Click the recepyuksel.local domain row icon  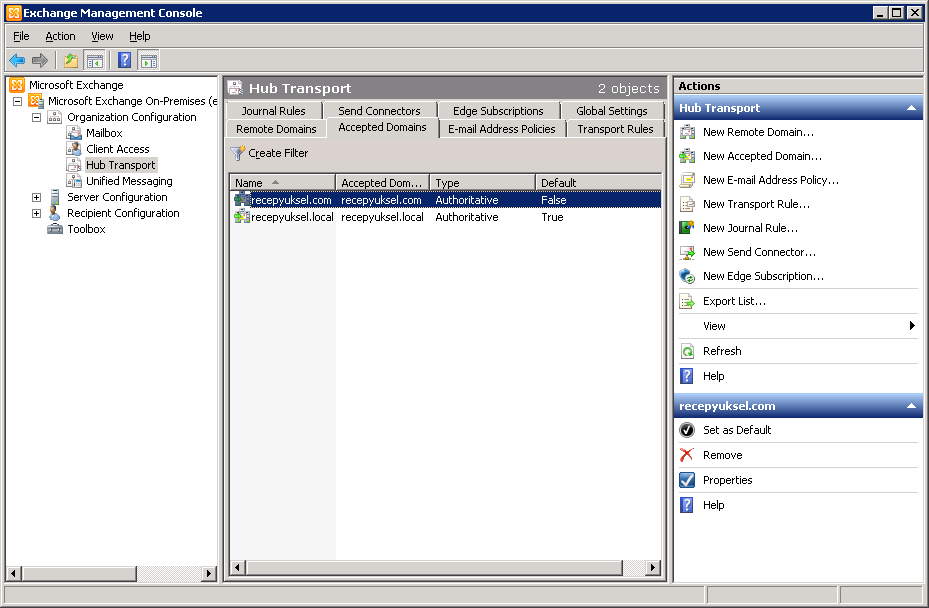tap(242, 217)
